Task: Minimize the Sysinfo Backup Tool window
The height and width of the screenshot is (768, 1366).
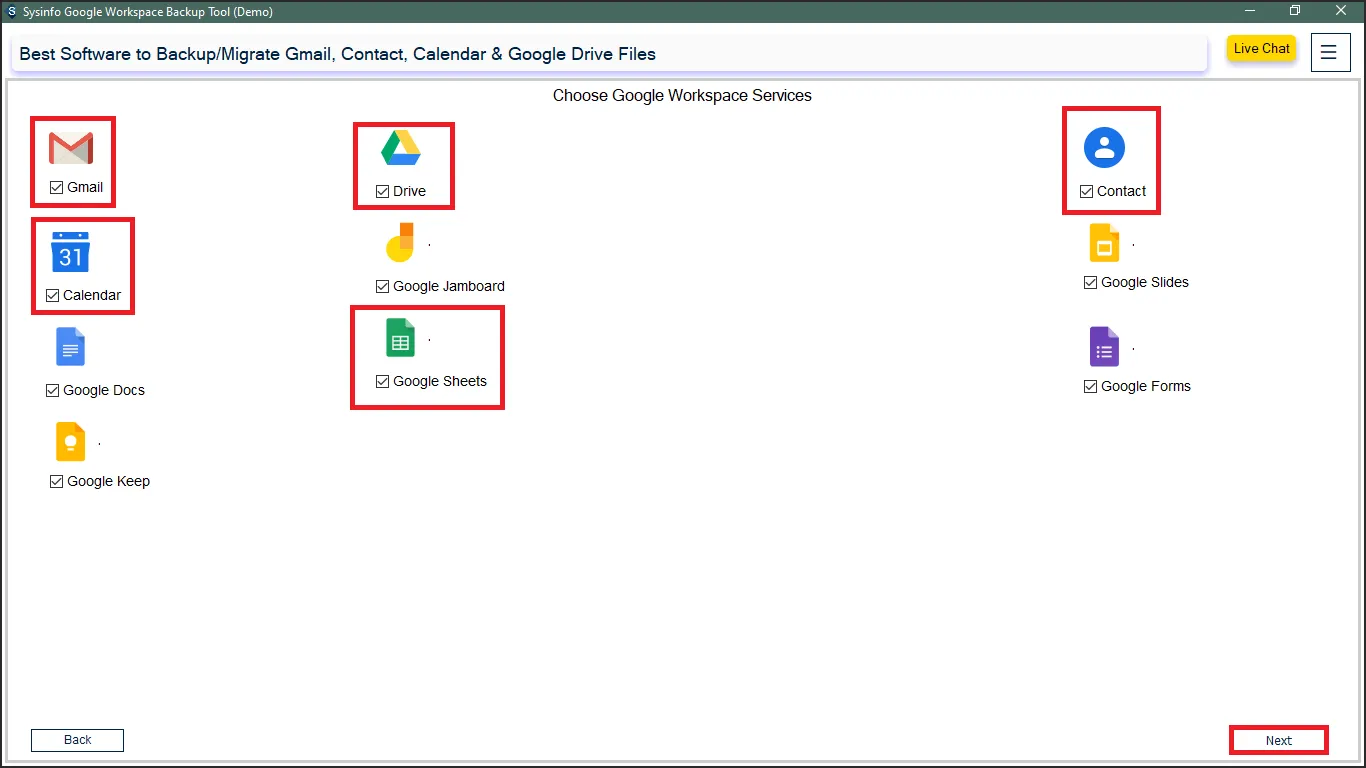Action: (1250, 11)
